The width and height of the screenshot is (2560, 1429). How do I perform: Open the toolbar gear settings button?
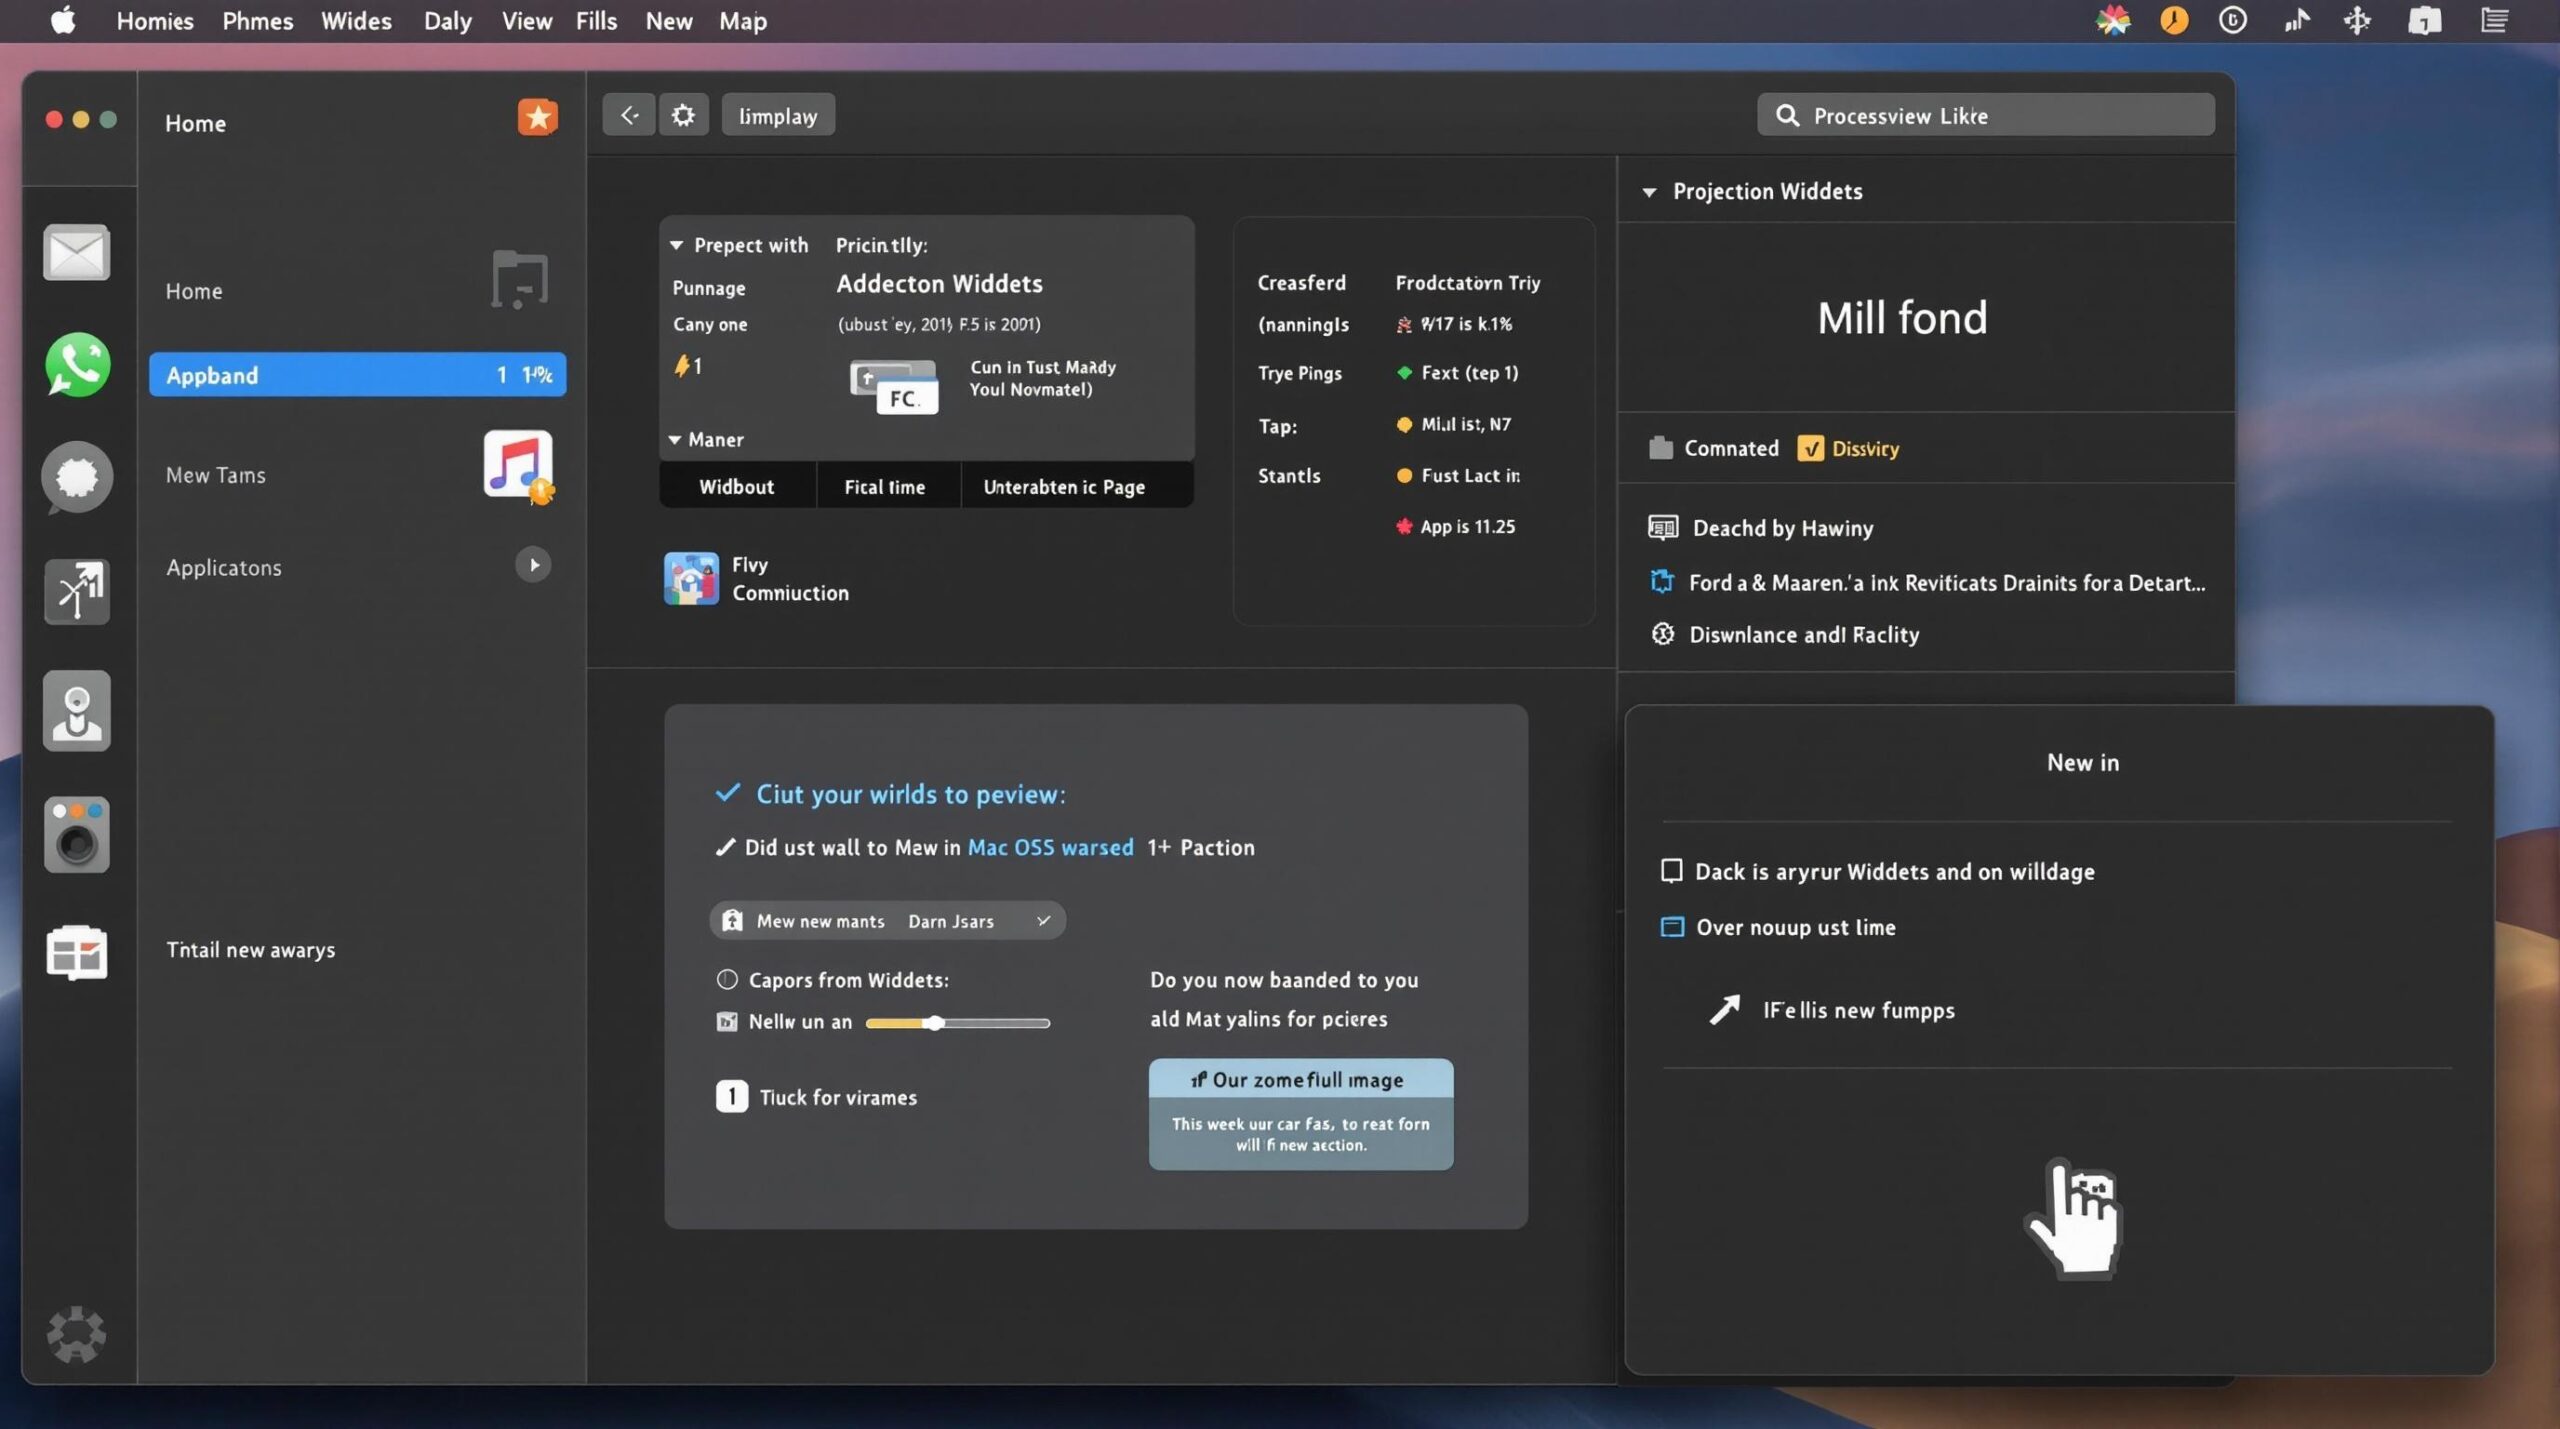tap(683, 115)
